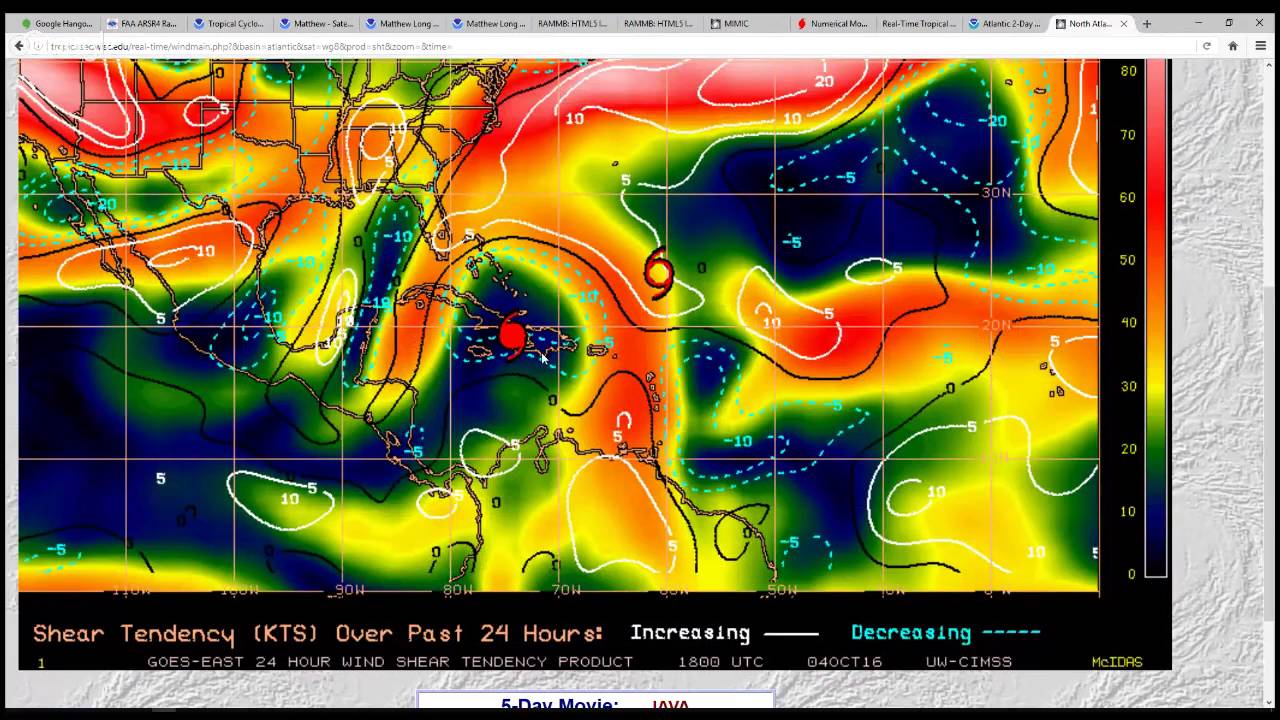
Task: Switch to the Google Hango... tab
Action: [58, 23]
